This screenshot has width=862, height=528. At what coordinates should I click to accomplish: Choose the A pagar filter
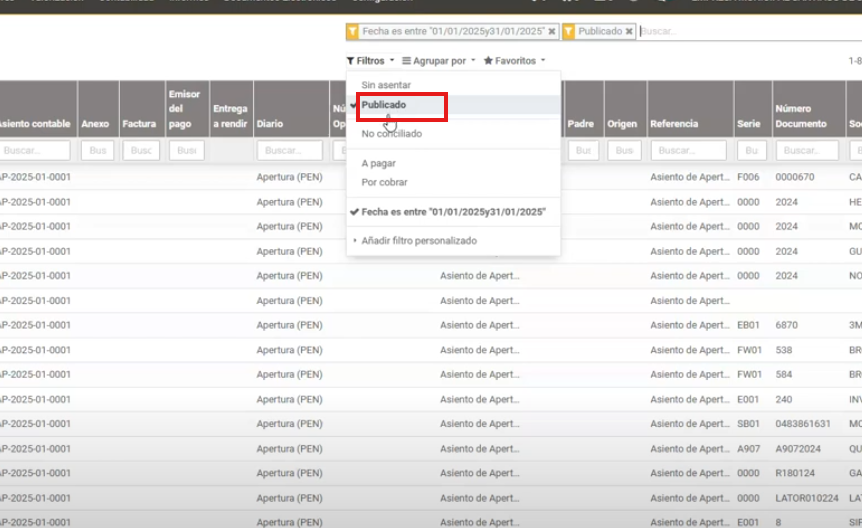tap(378, 163)
